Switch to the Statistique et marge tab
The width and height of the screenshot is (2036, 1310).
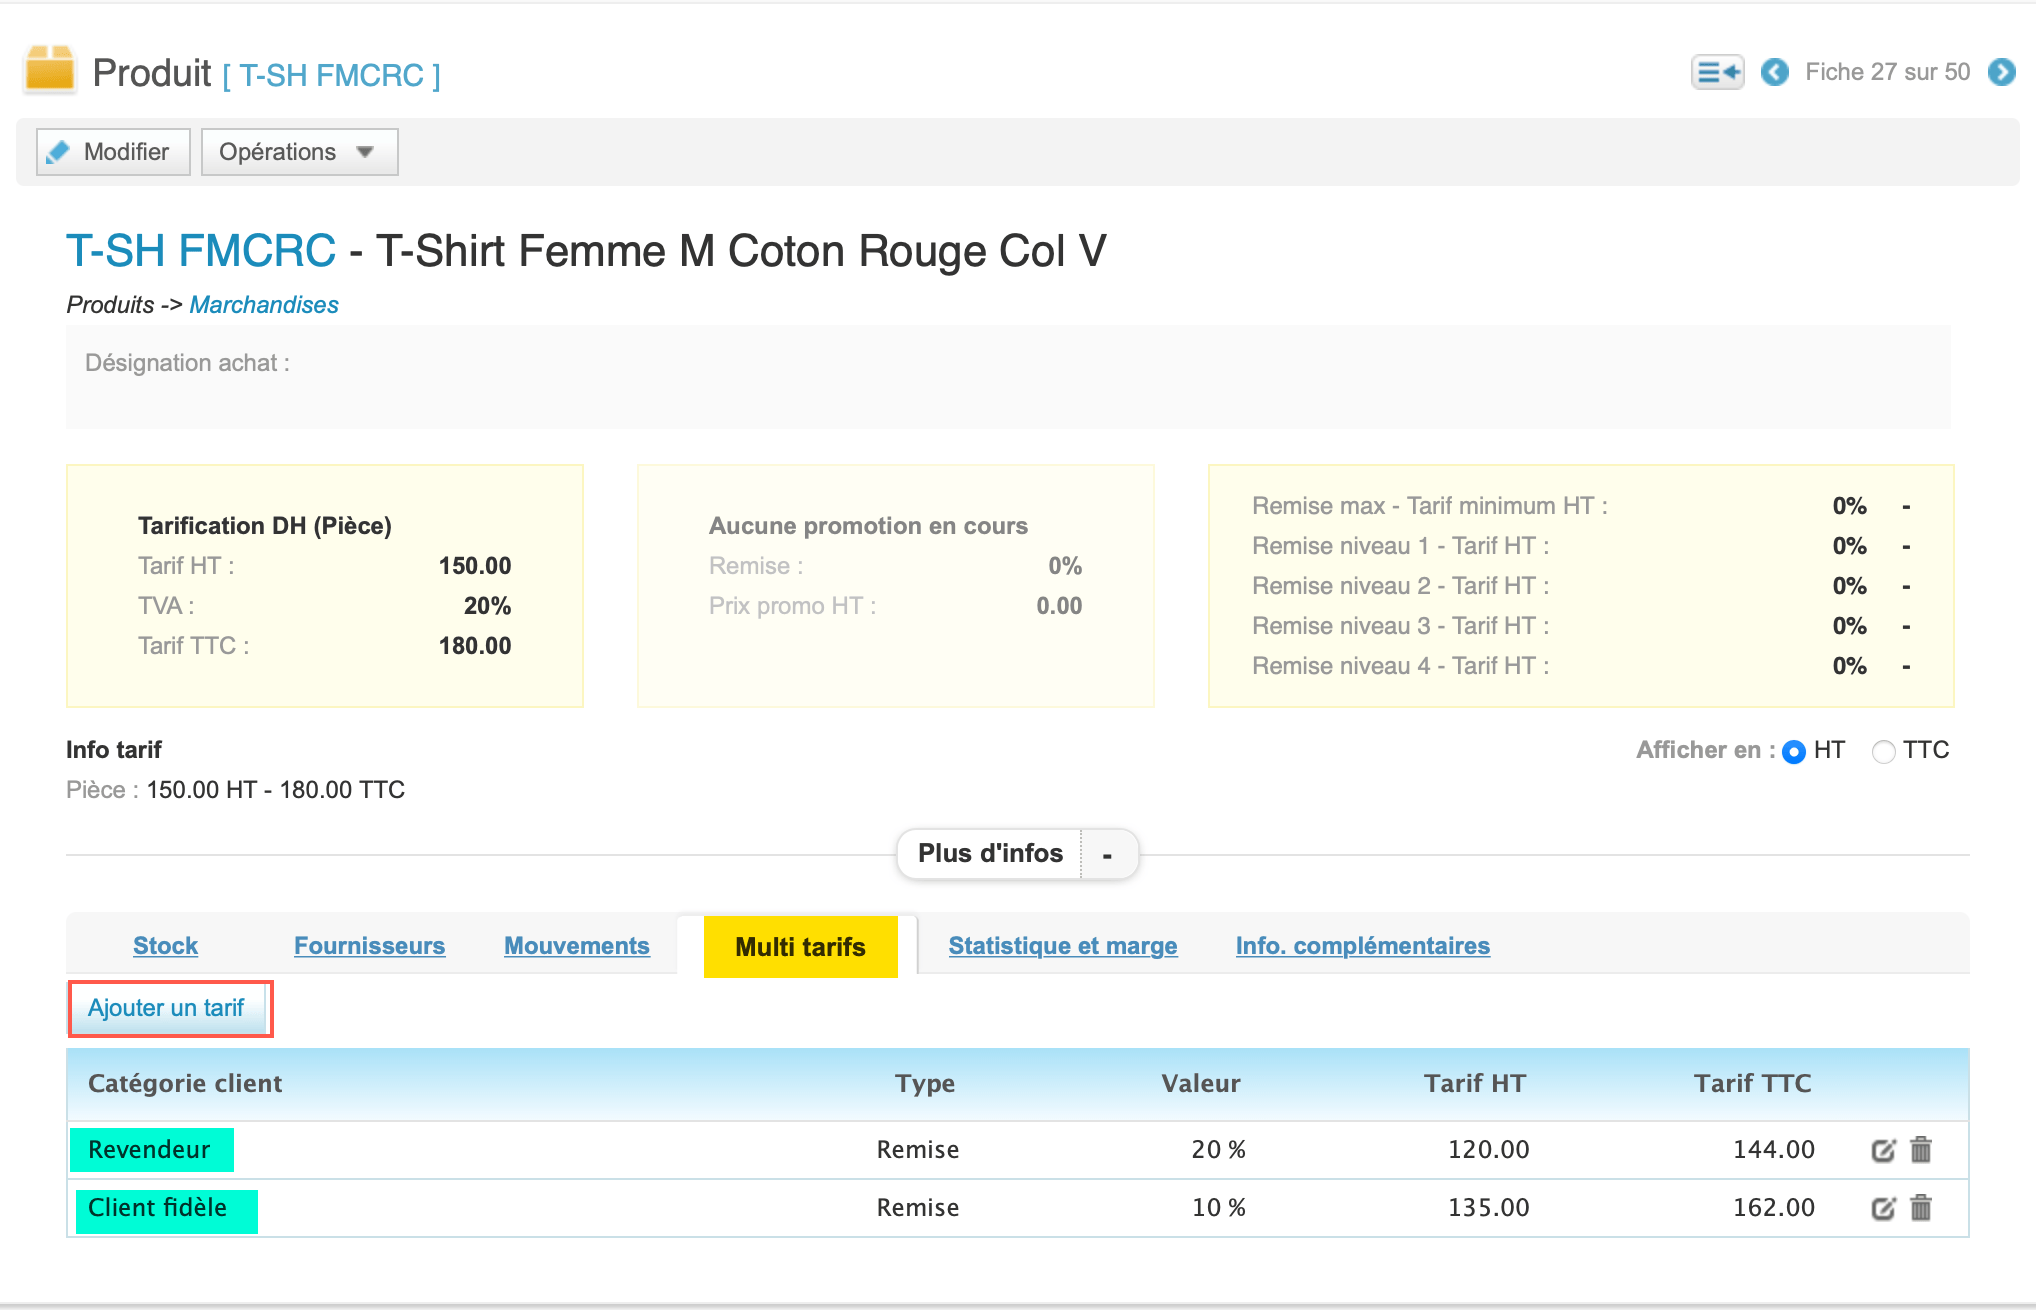pyautogui.click(x=1062, y=945)
